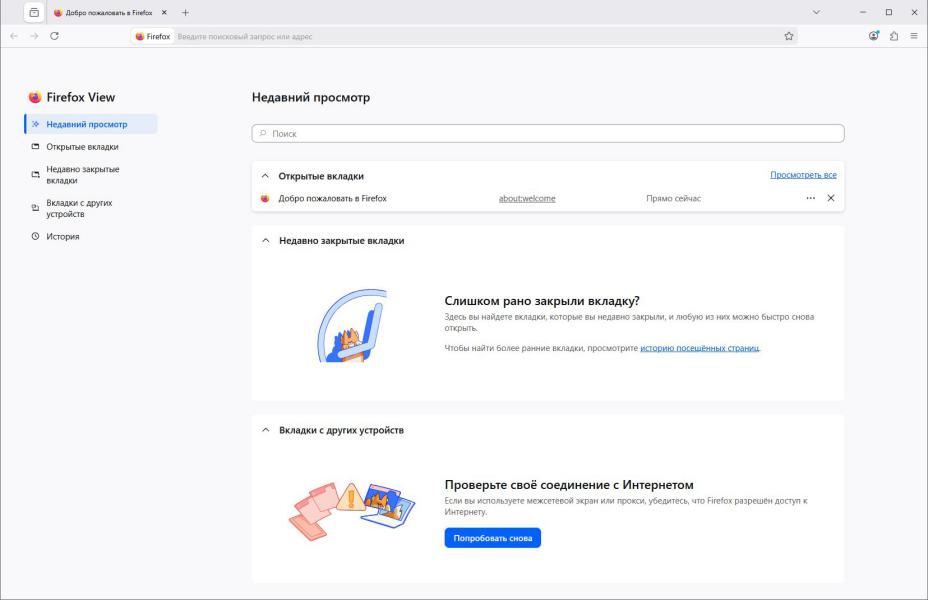928x600 pixels.
Task: Collapse the Открытые вкладки section
Action: (x=265, y=176)
